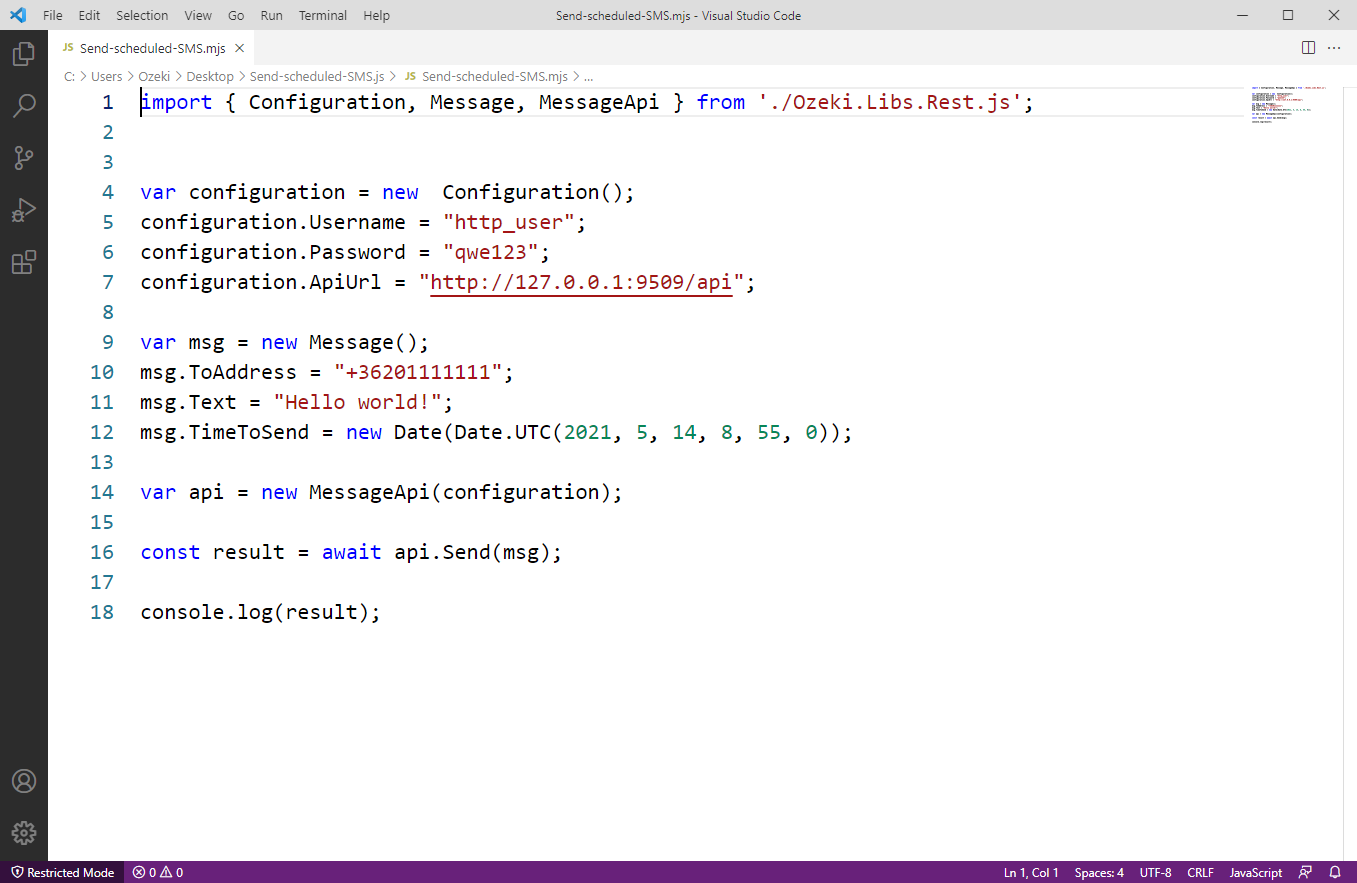Click the Ozeki breadcrumb segment
1357x883 pixels.
tap(154, 76)
